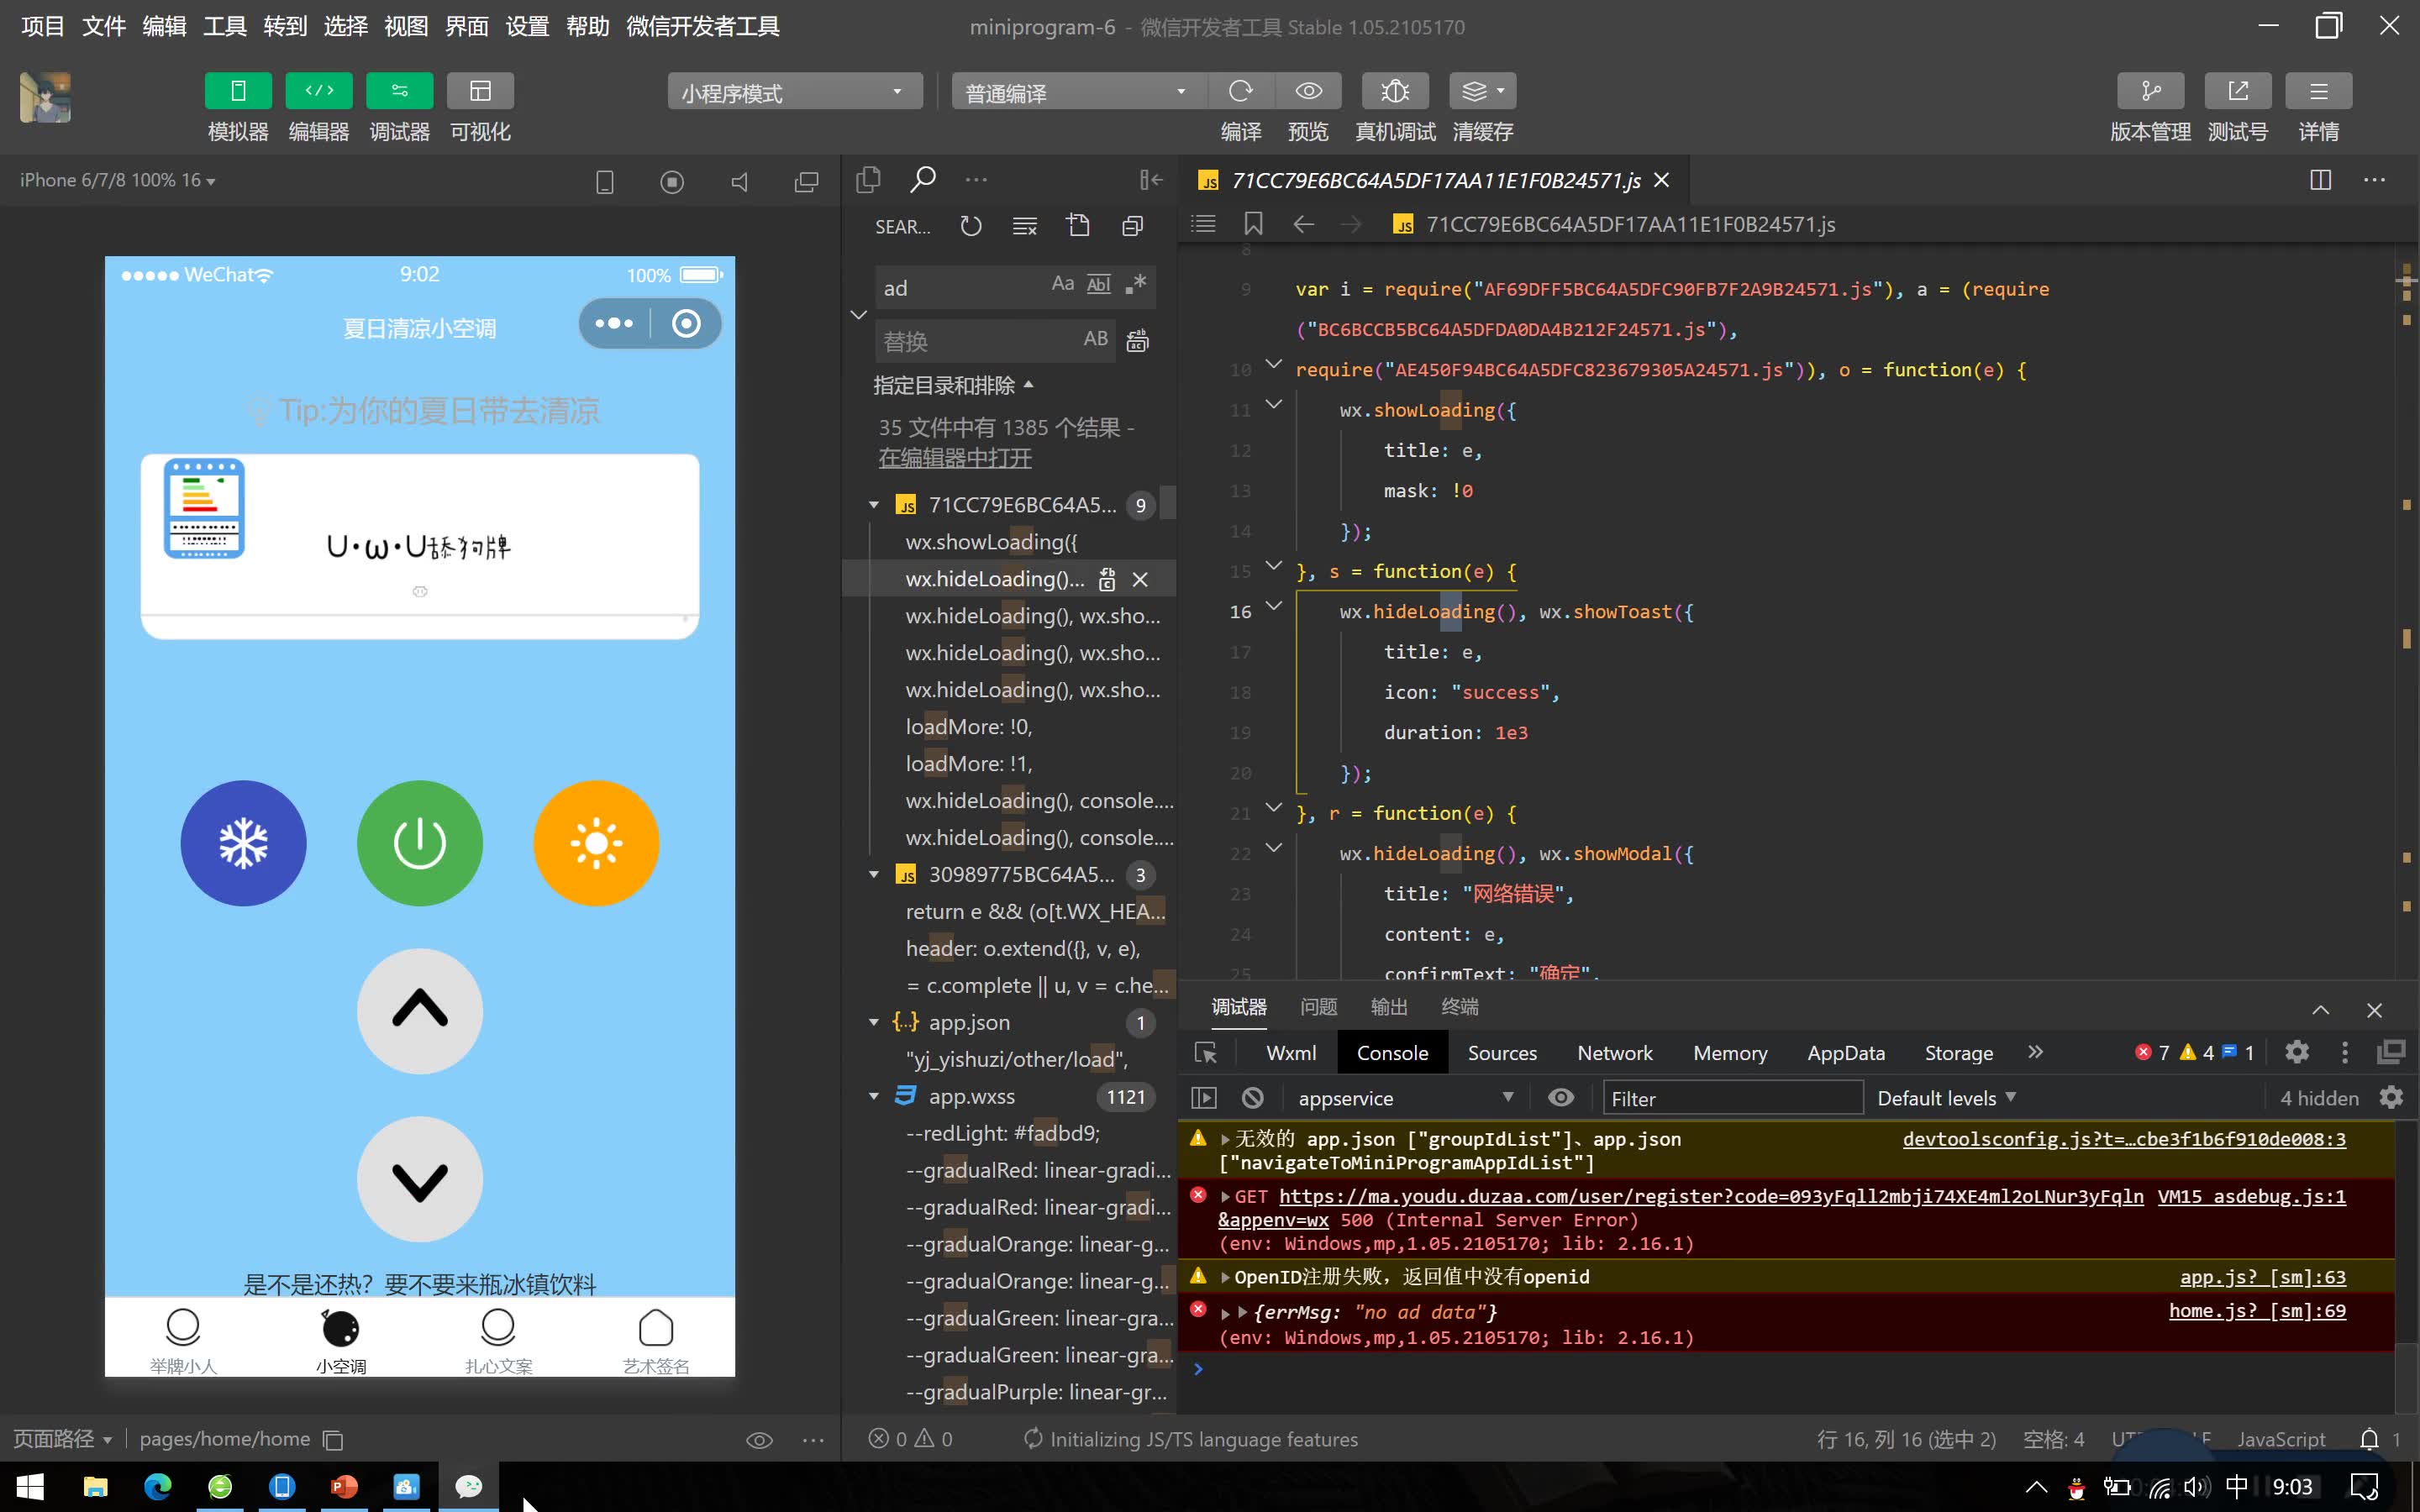Click the clear console icon

(1252, 1098)
